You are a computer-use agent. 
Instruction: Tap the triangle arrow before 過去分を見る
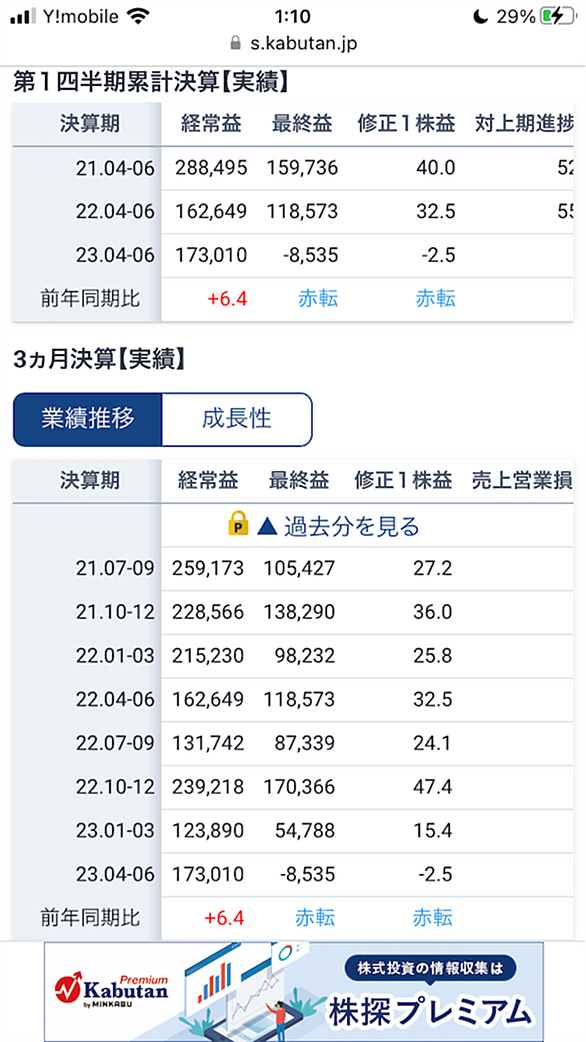[x=266, y=527]
